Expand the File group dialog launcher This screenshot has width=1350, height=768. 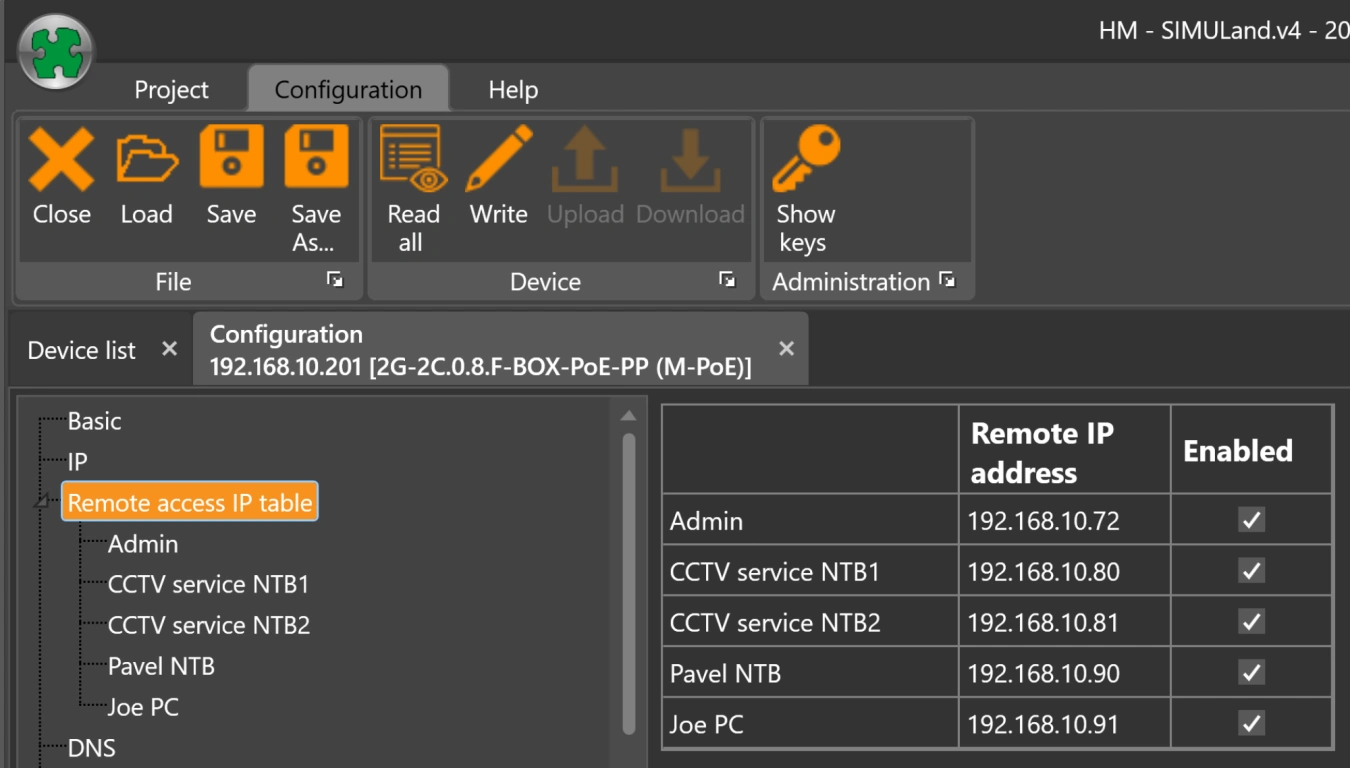335,281
